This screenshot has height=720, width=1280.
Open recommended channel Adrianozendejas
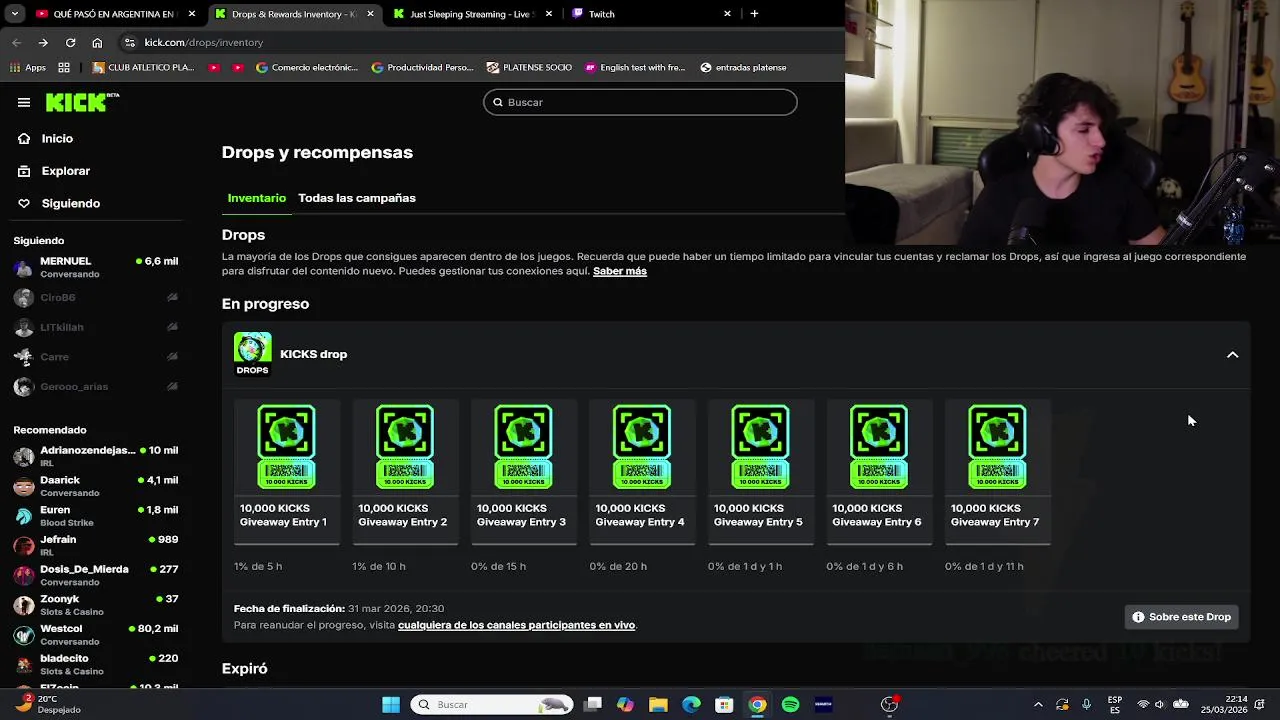(96, 456)
